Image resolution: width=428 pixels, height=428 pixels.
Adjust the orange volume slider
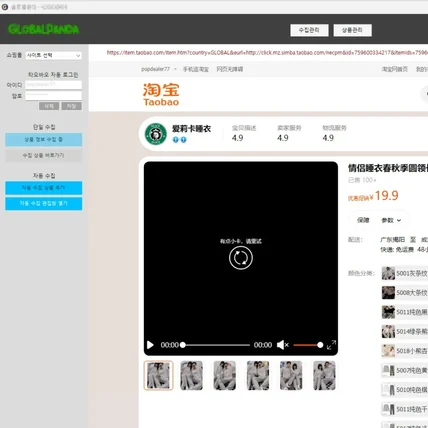tap(308, 345)
